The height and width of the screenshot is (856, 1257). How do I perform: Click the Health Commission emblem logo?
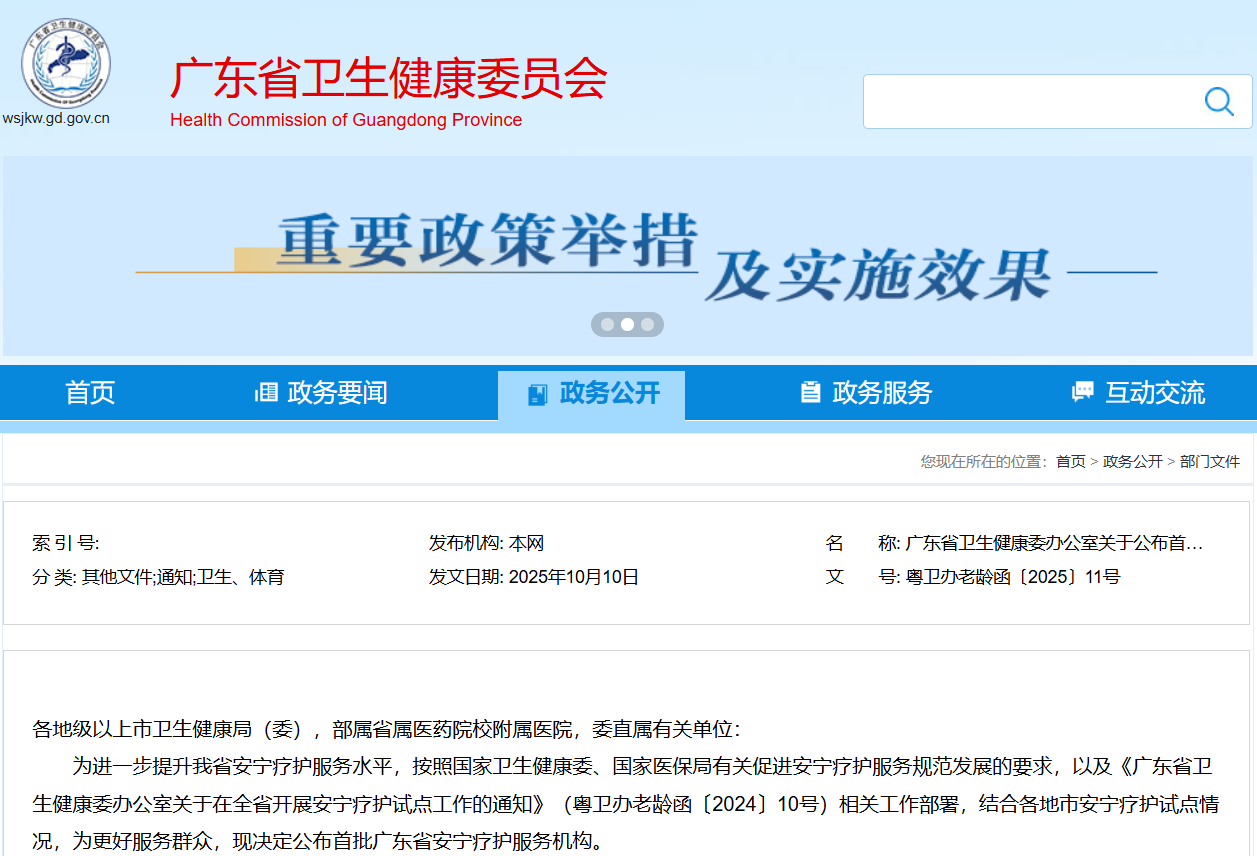point(66,63)
